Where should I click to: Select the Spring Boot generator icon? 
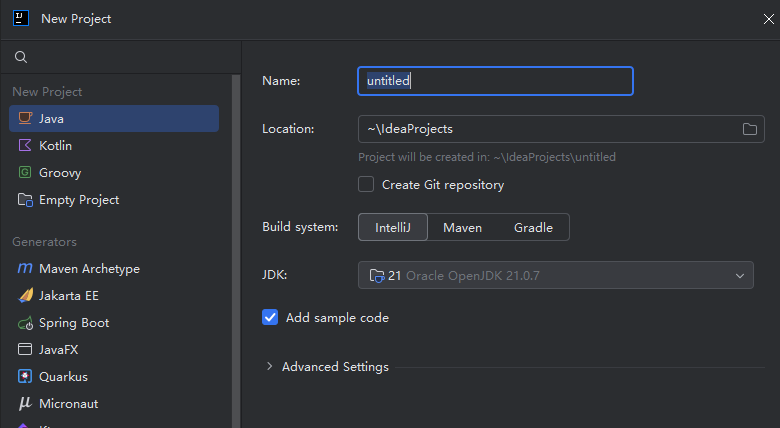click(x=25, y=323)
